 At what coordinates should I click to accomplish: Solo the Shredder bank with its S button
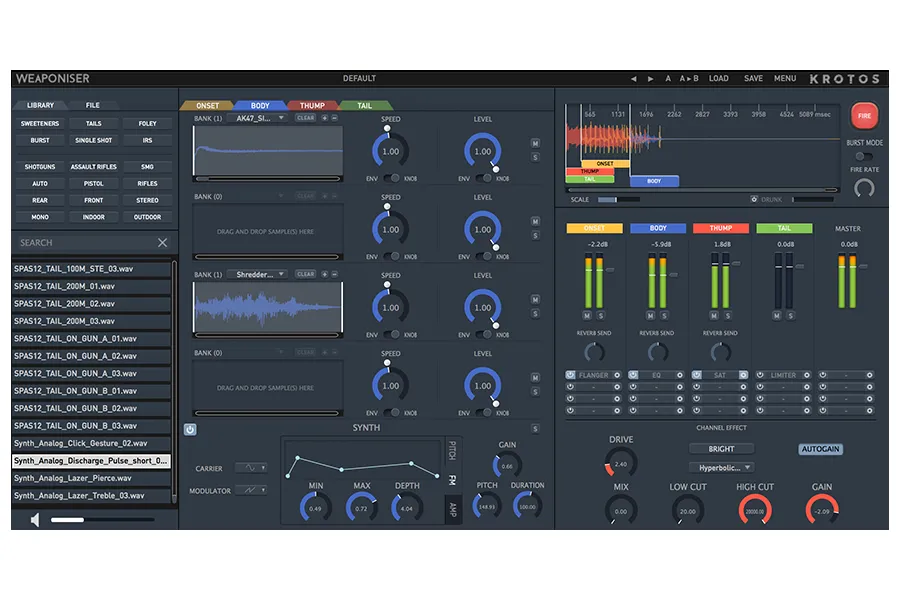click(x=535, y=313)
